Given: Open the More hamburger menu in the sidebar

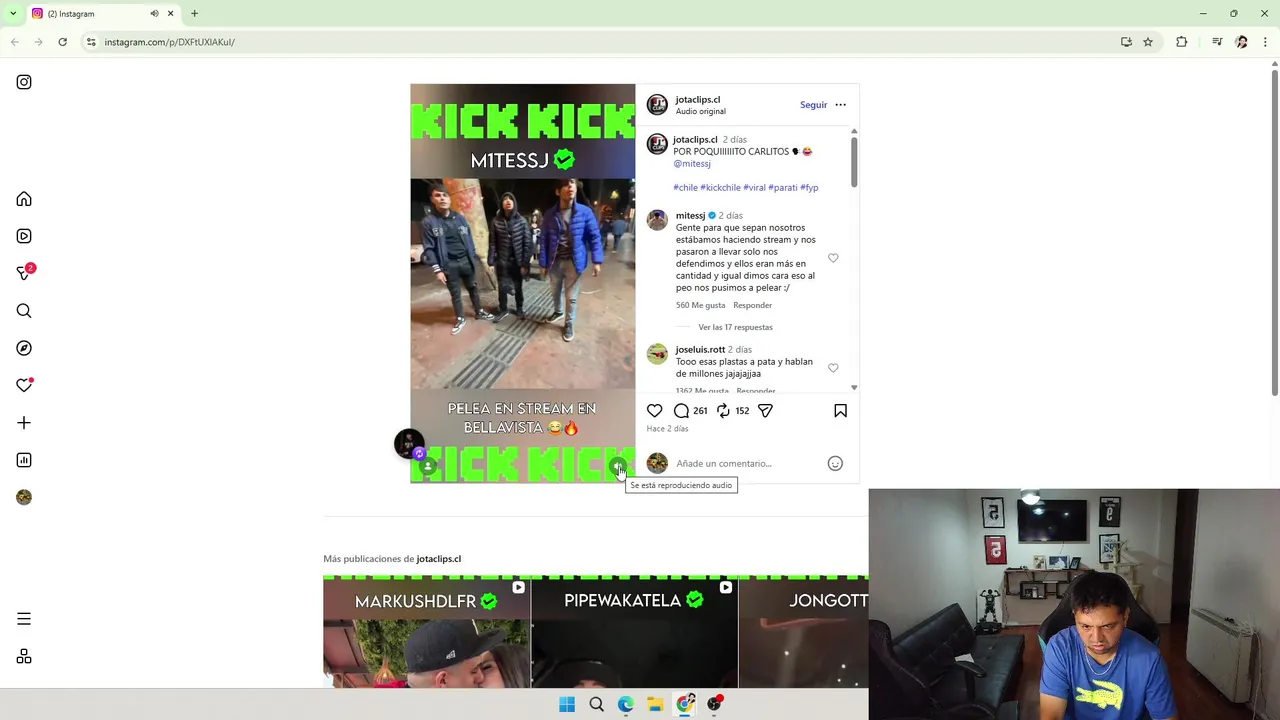Looking at the screenshot, I should [x=24, y=619].
